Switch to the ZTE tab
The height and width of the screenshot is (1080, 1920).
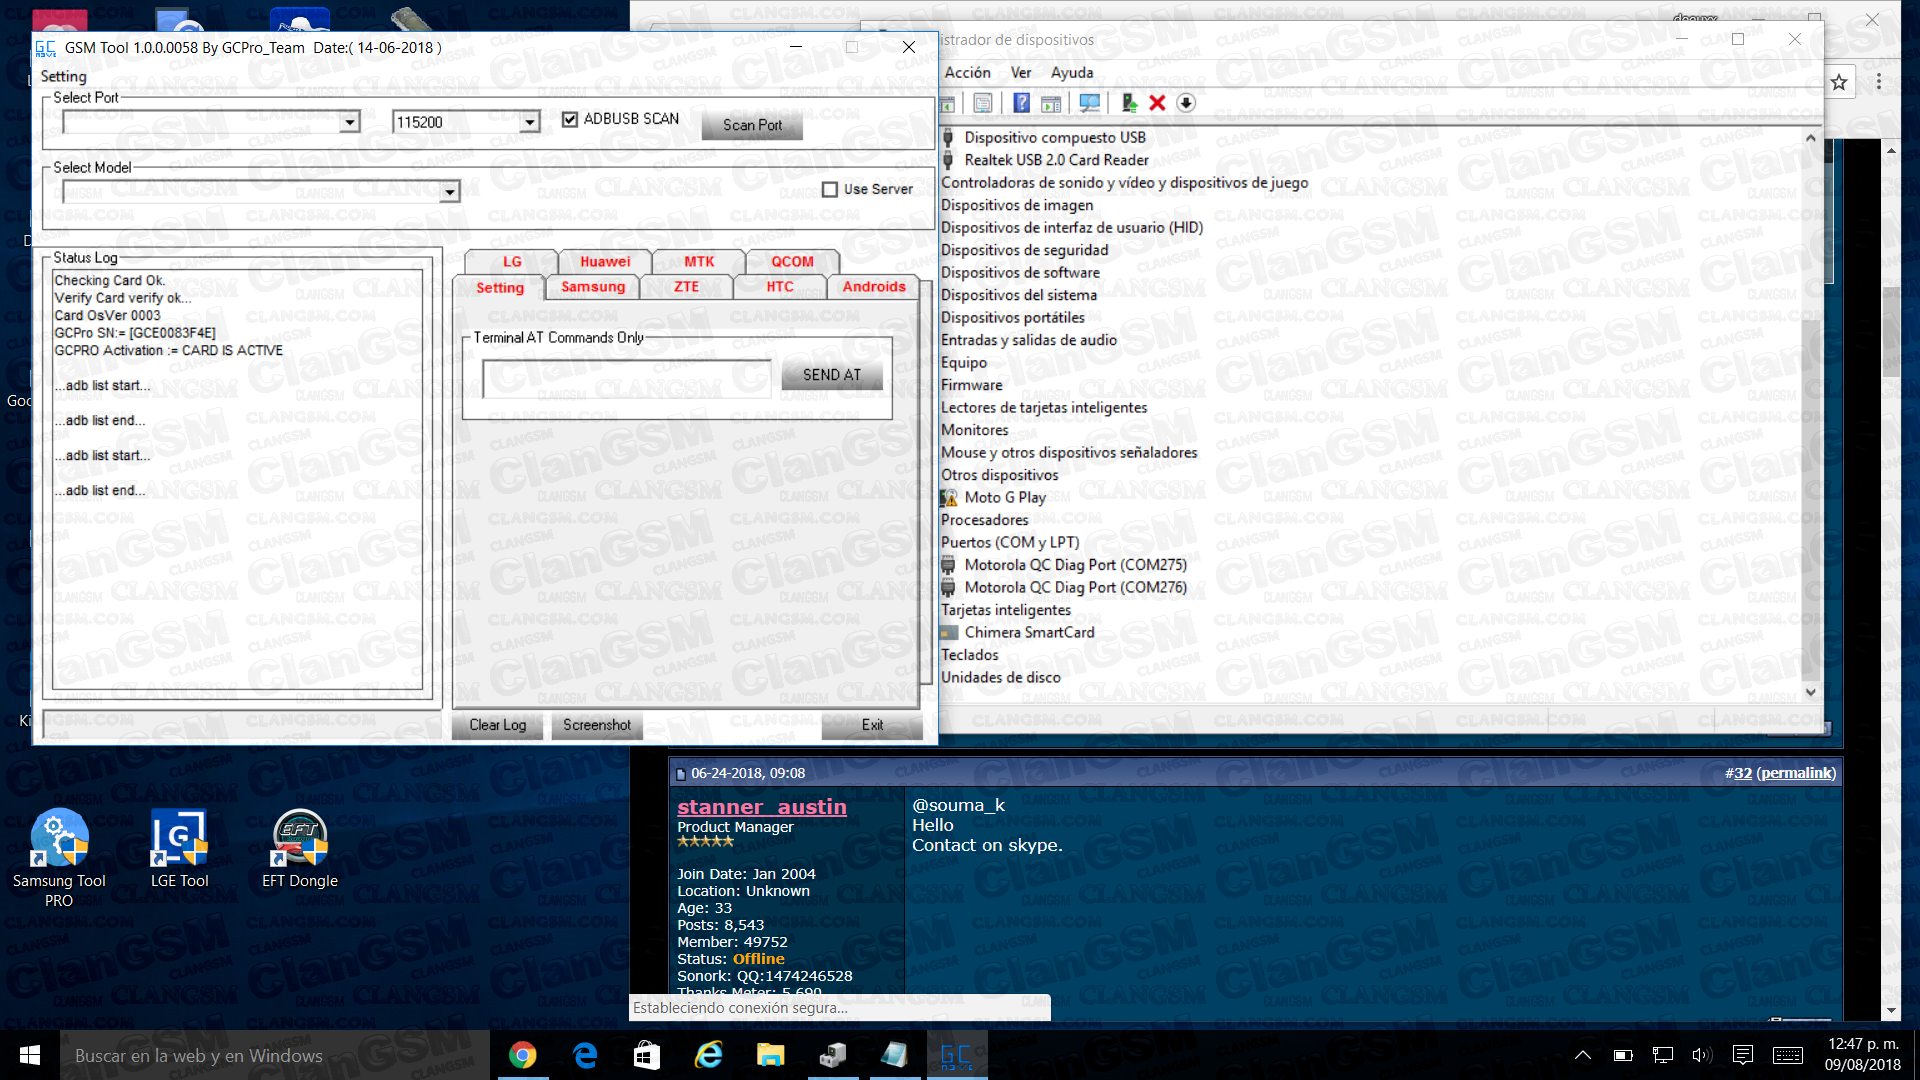coord(686,287)
